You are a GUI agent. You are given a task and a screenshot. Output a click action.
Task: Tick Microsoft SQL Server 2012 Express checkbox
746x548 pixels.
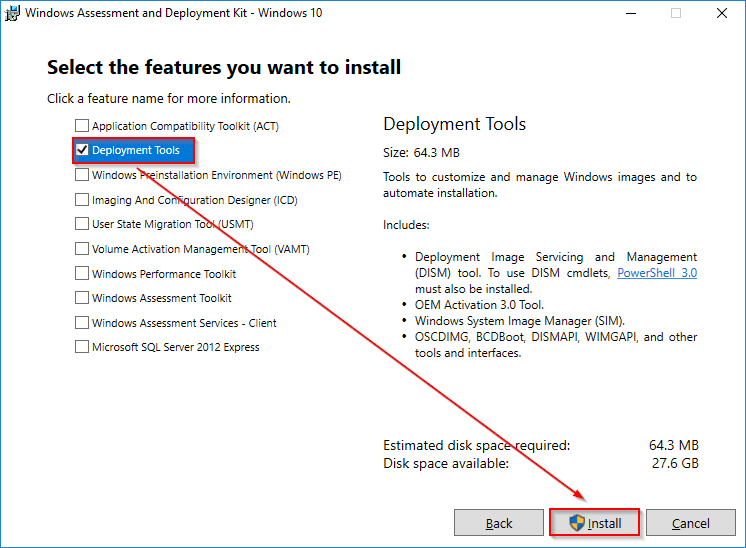[82, 346]
